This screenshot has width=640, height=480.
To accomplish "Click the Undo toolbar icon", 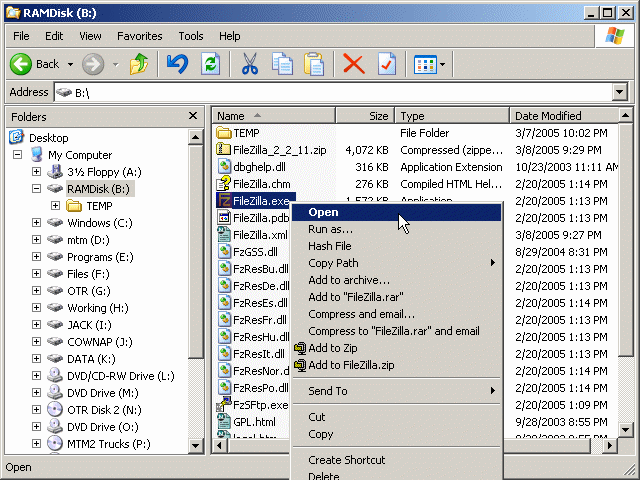I will (x=177, y=64).
